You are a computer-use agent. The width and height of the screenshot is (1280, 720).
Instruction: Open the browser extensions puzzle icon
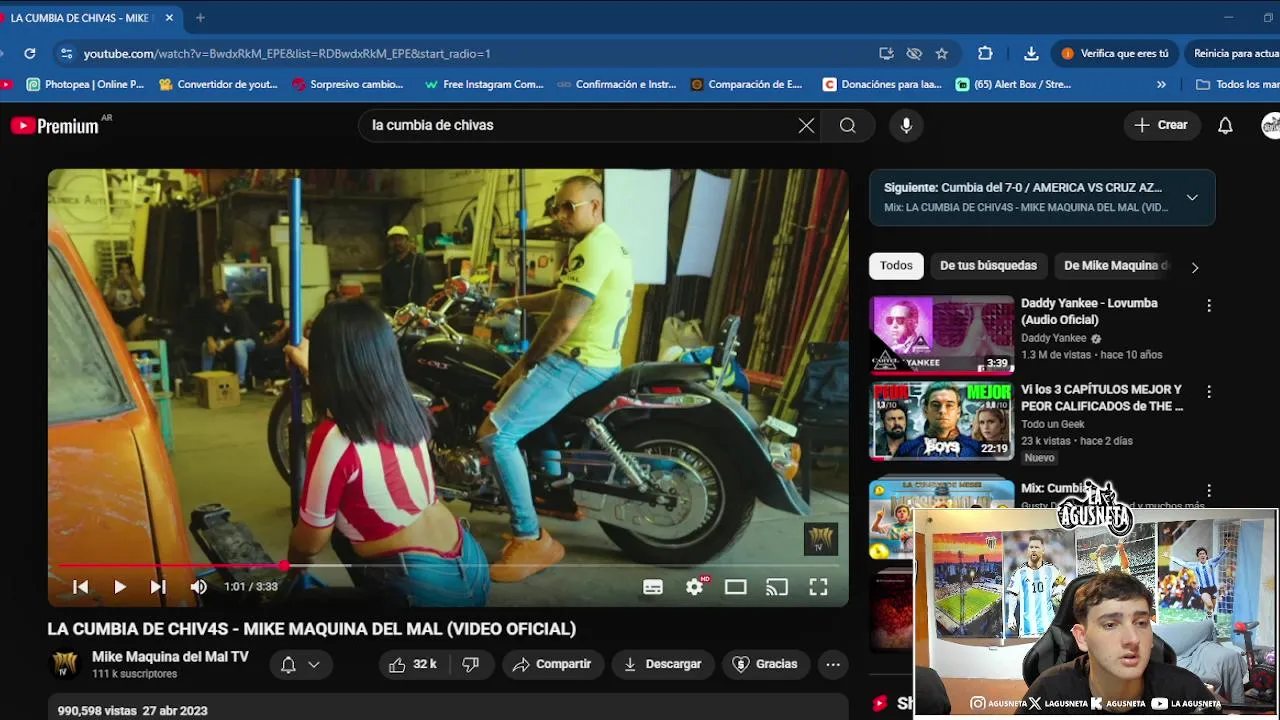click(x=985, y=53)
